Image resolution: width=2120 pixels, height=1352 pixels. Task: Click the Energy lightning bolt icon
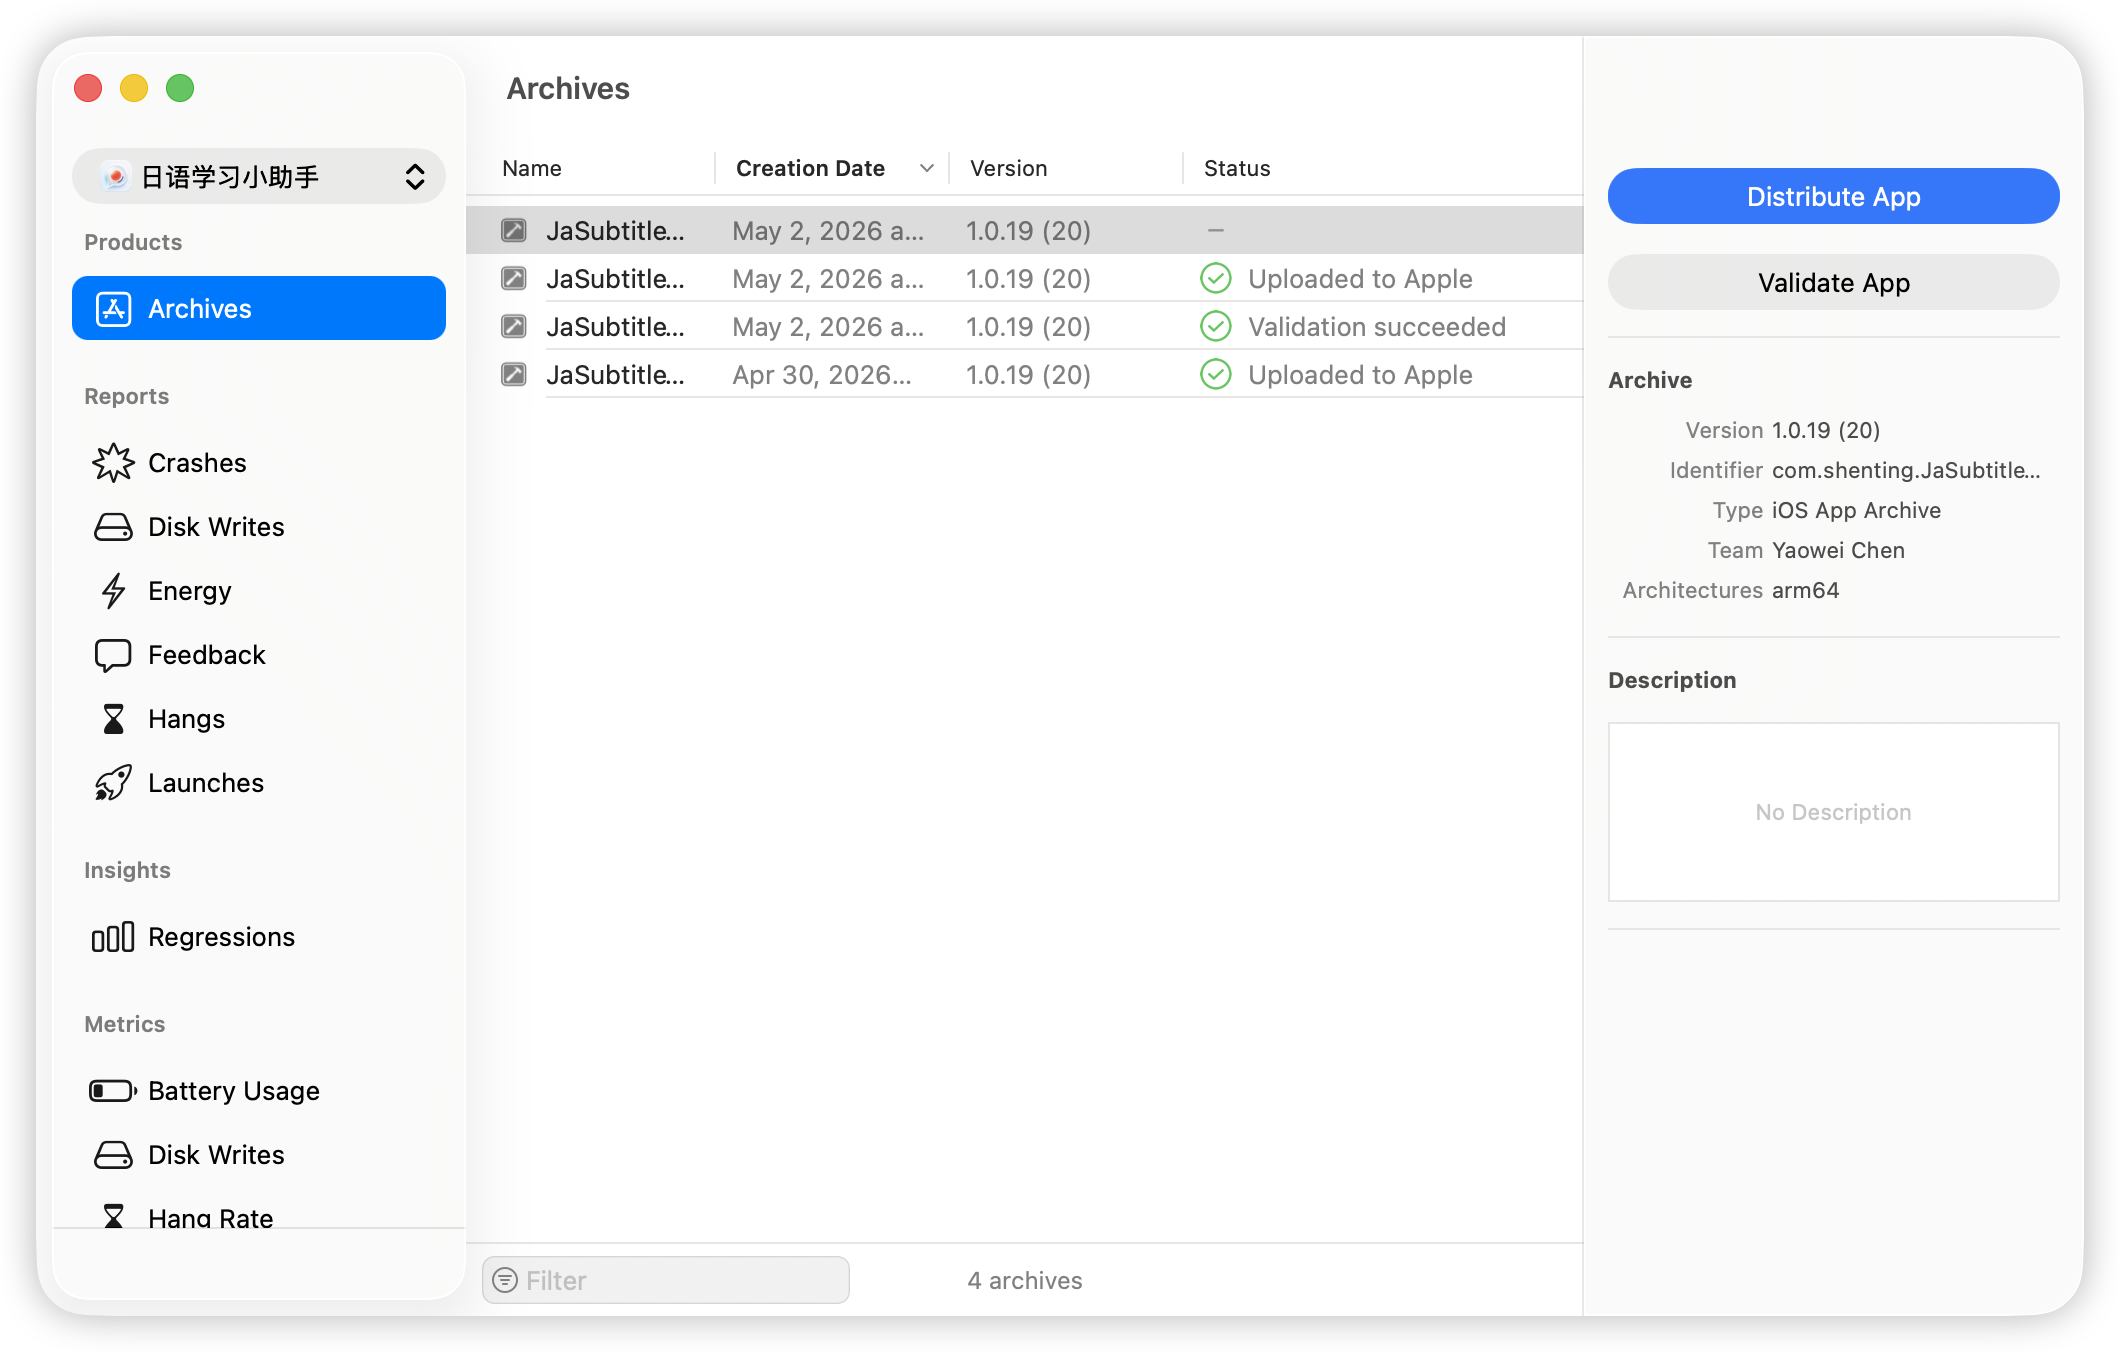tap(113, 591)
